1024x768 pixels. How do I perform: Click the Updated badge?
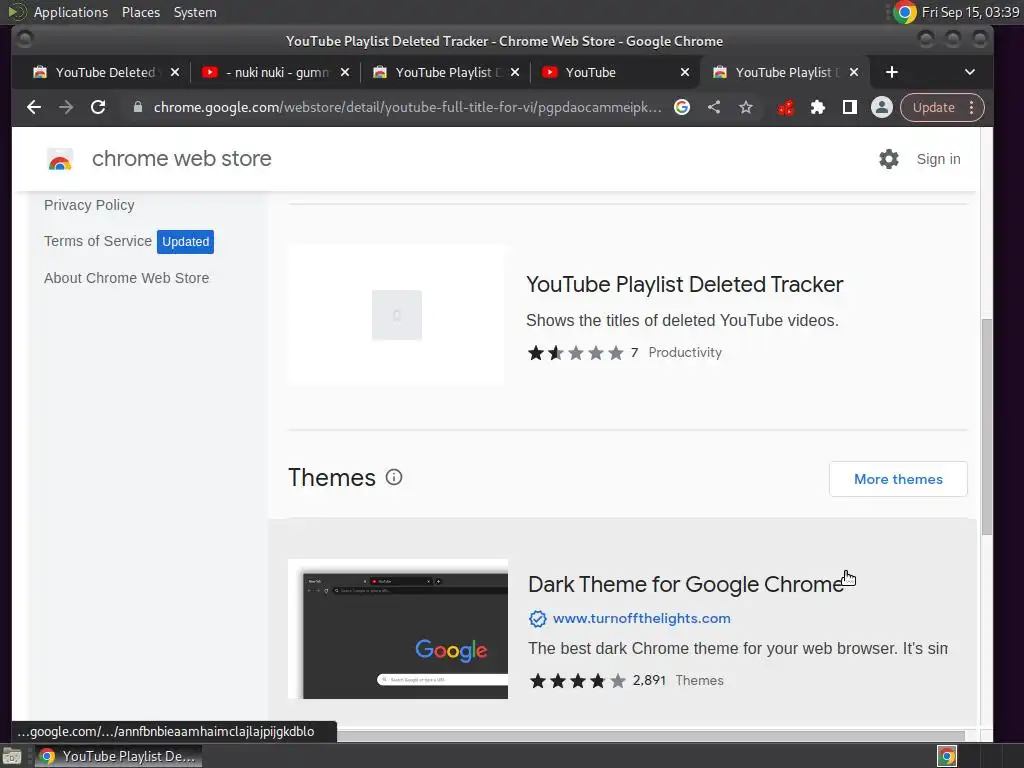tap(185, 242)
